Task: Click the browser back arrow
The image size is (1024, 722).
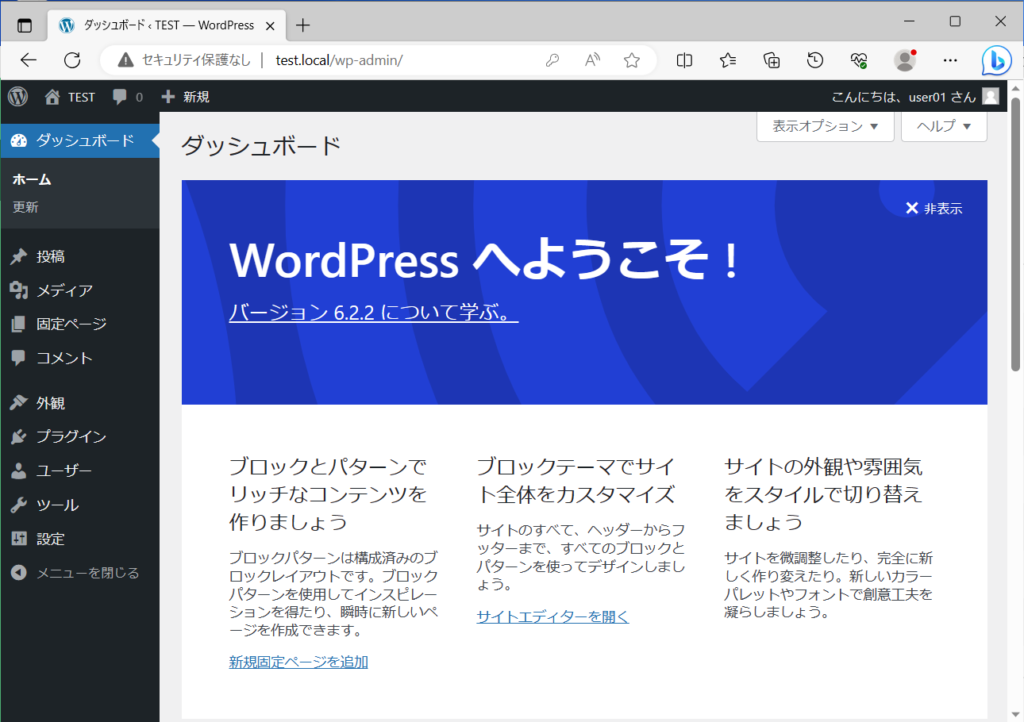Action: (x=28, y=60)
